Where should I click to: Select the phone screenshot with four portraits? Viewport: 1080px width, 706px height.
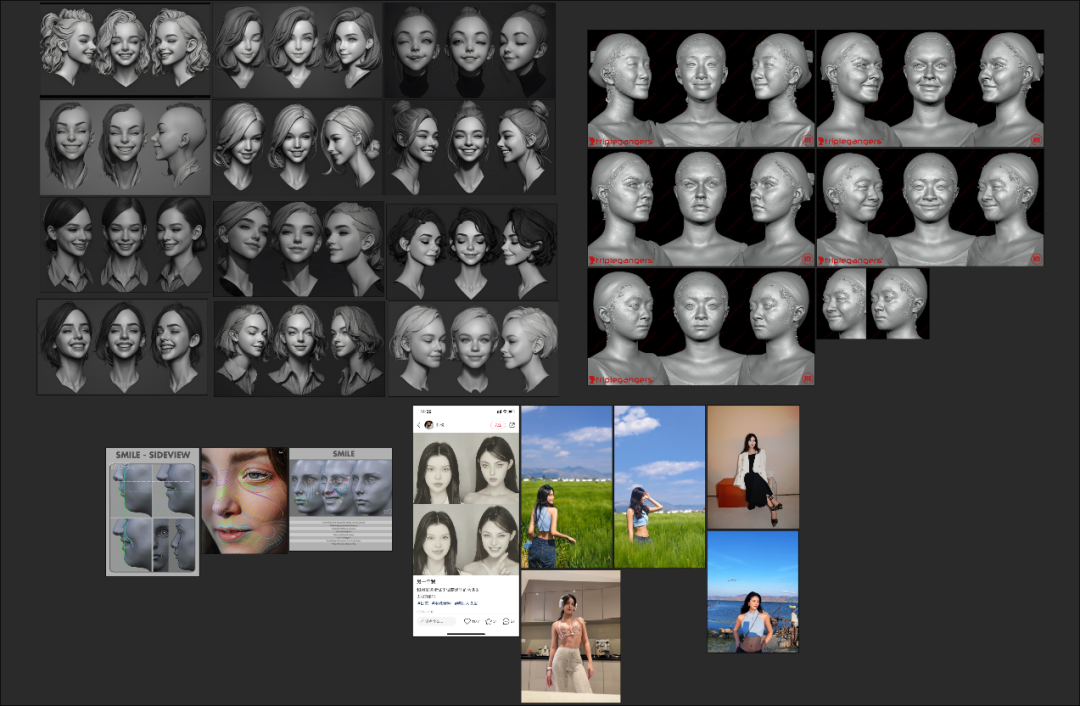pos(466,521)
